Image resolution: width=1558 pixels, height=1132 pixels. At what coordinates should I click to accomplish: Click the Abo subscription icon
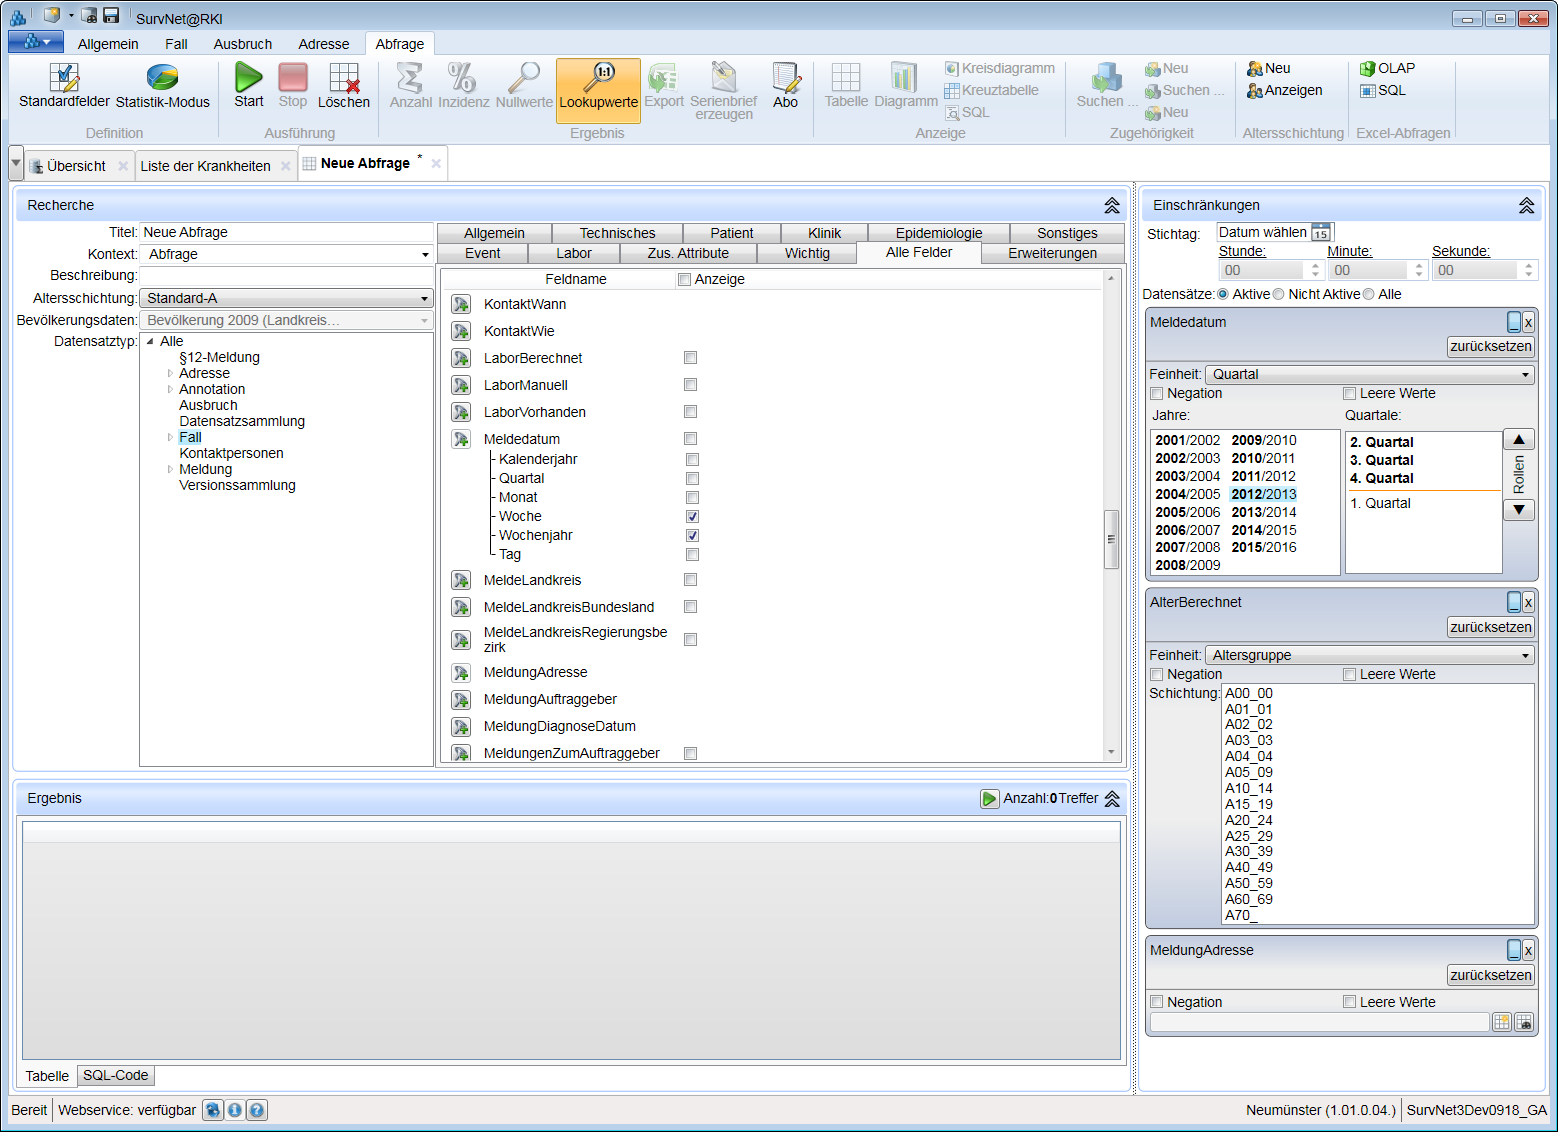pyautogui.click(x=786, y=78)
